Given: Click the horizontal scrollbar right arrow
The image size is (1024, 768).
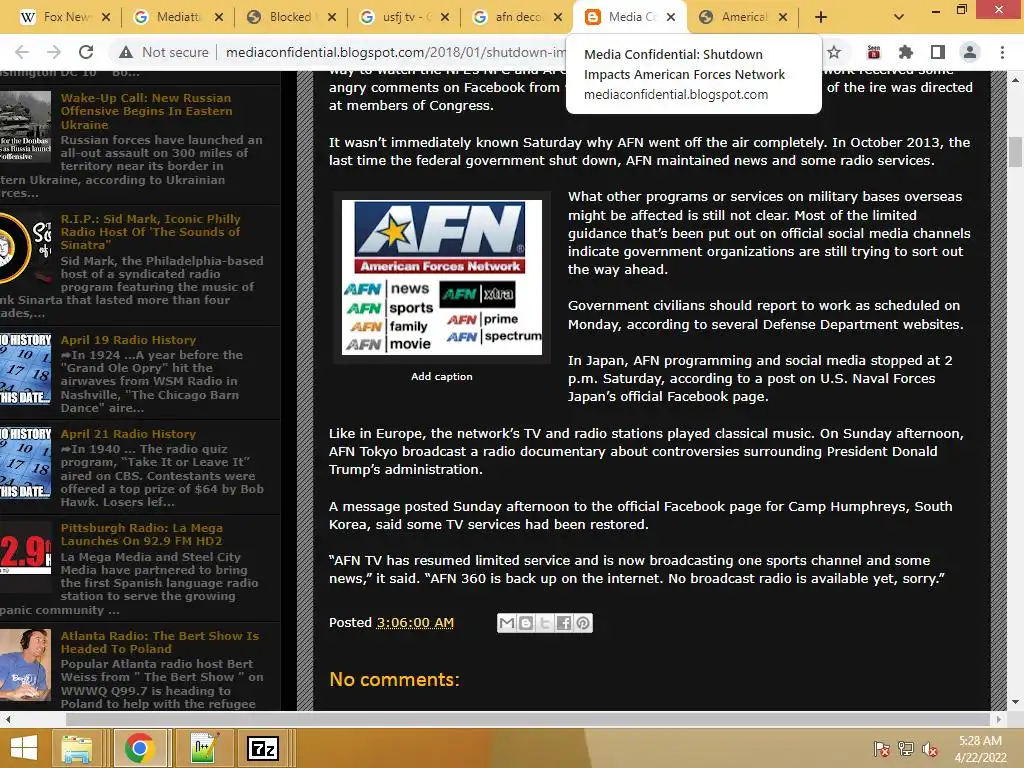Looking at the screenshot, I should (998, 719).
